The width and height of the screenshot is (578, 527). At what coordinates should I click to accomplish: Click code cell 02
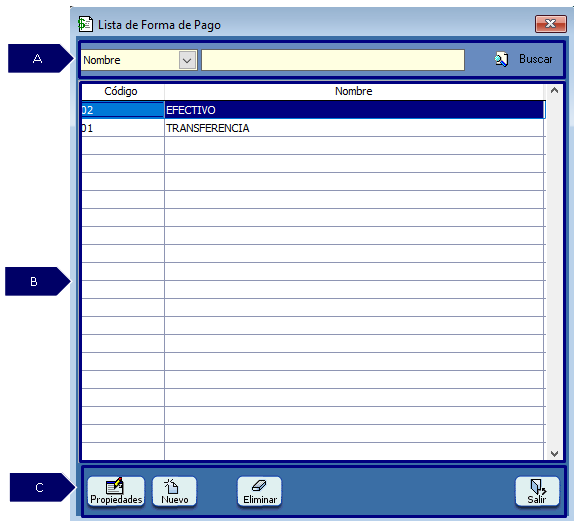[x=123, y=110]
